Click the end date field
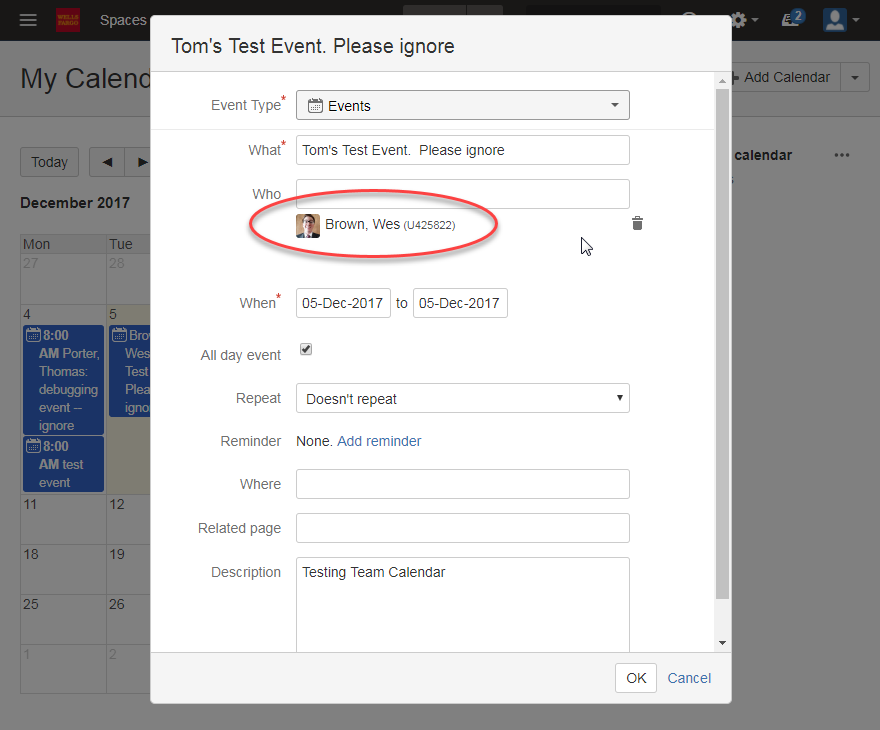 [x=460, y=303]
